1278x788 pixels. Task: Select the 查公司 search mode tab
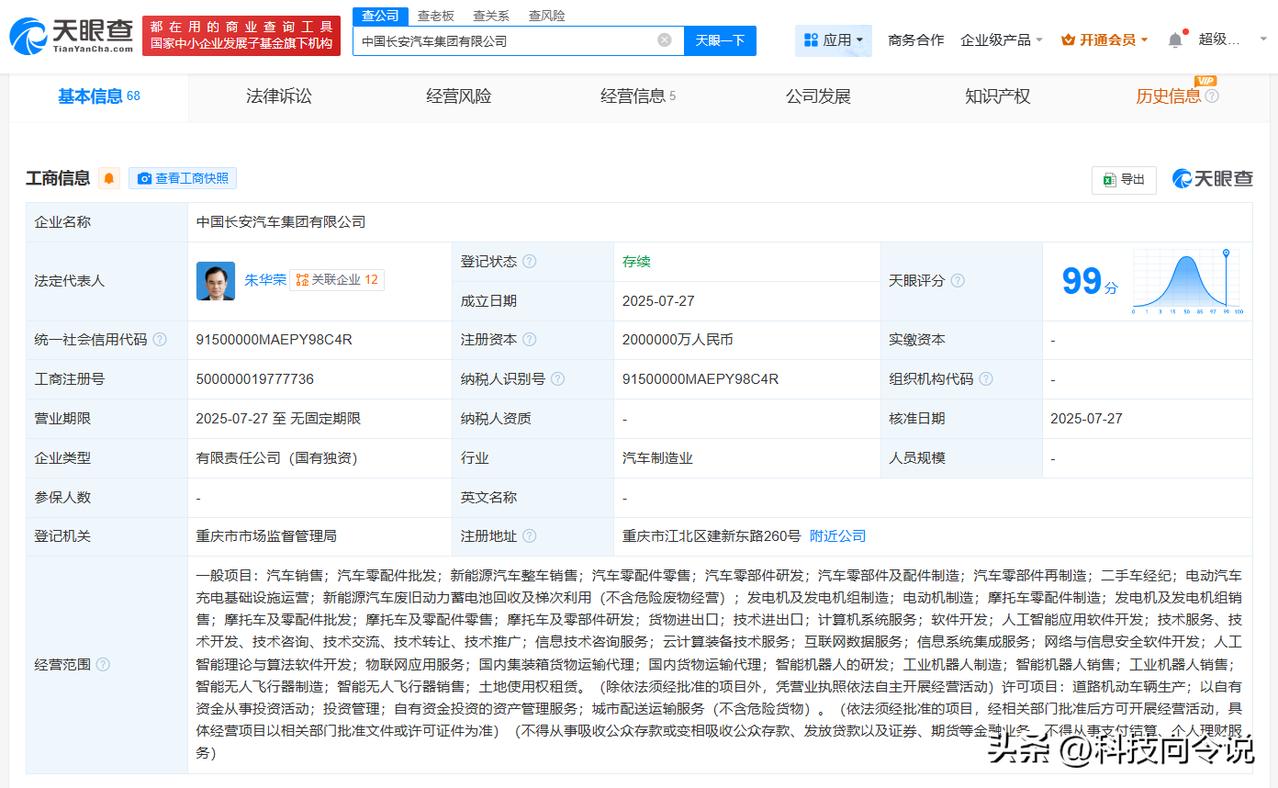point(380,15)
